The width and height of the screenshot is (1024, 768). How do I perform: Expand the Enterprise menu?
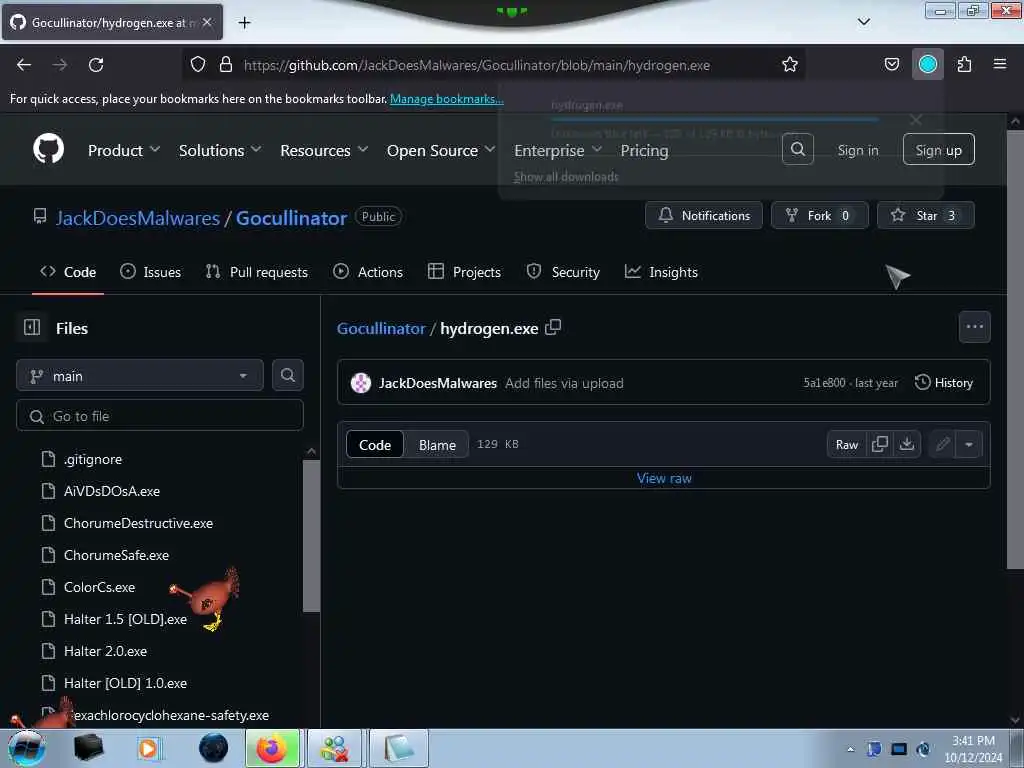tap(558, 151)
